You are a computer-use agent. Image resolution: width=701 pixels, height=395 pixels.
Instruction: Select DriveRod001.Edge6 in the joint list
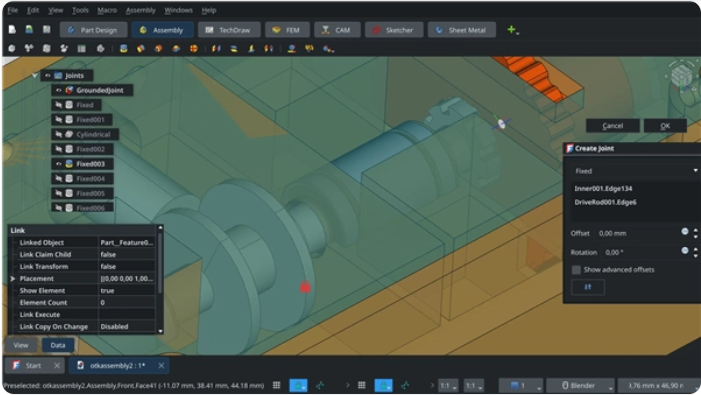(x=605, y=202)
